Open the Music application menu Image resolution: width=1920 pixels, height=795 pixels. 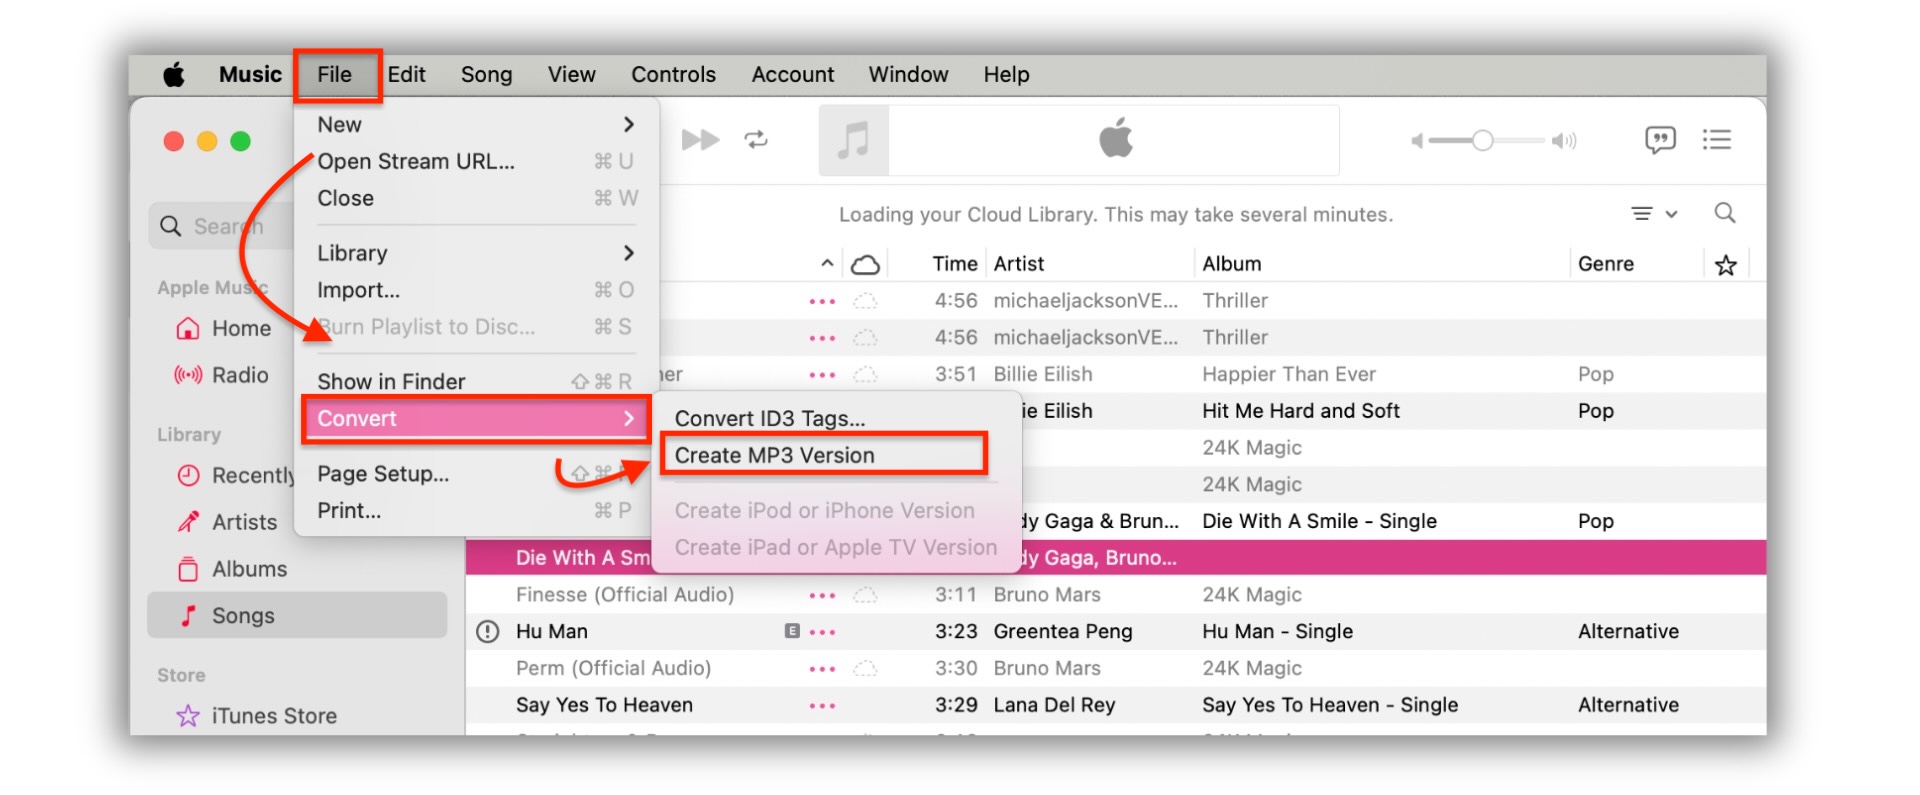(250, 75)
